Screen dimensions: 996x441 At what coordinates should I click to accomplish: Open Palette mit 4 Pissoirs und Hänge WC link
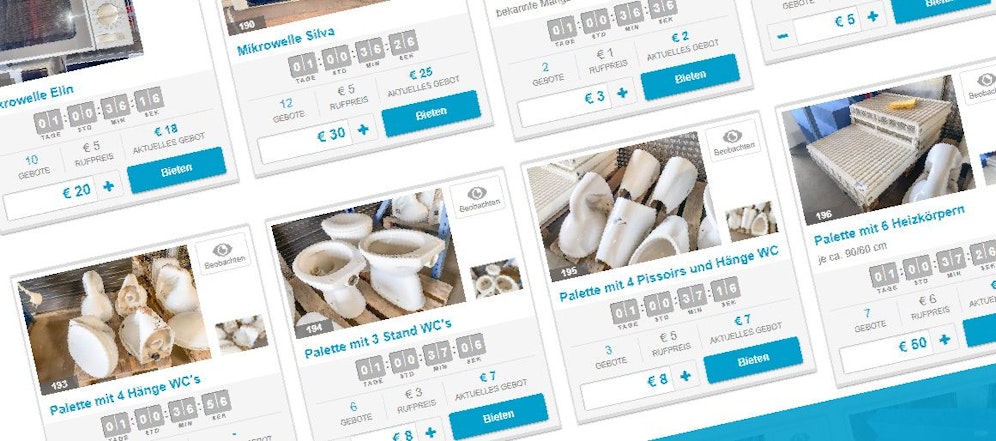tap(668, 273)
